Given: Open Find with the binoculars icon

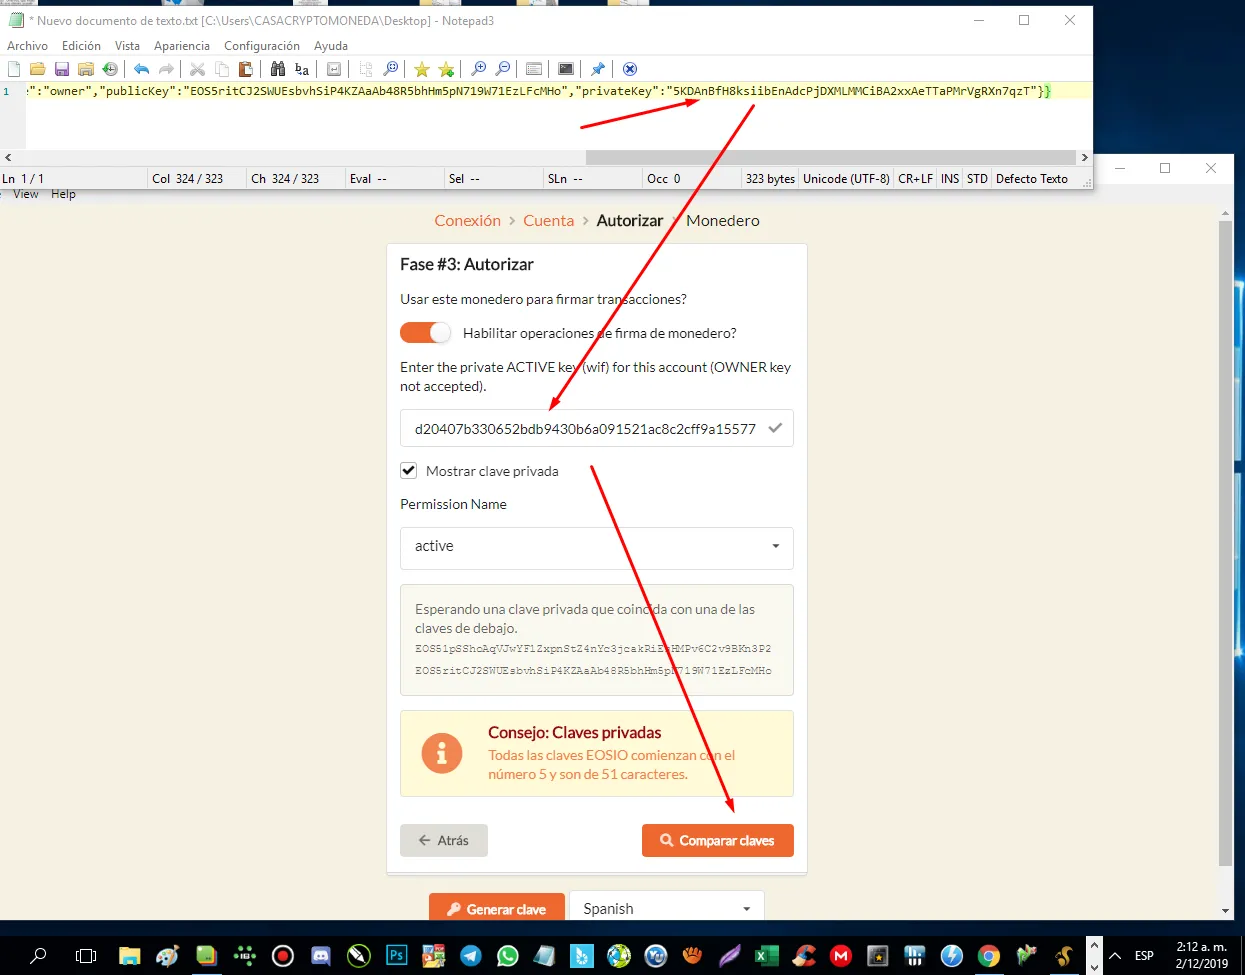Looking at the screenshot, I should (x=278, y=69).
